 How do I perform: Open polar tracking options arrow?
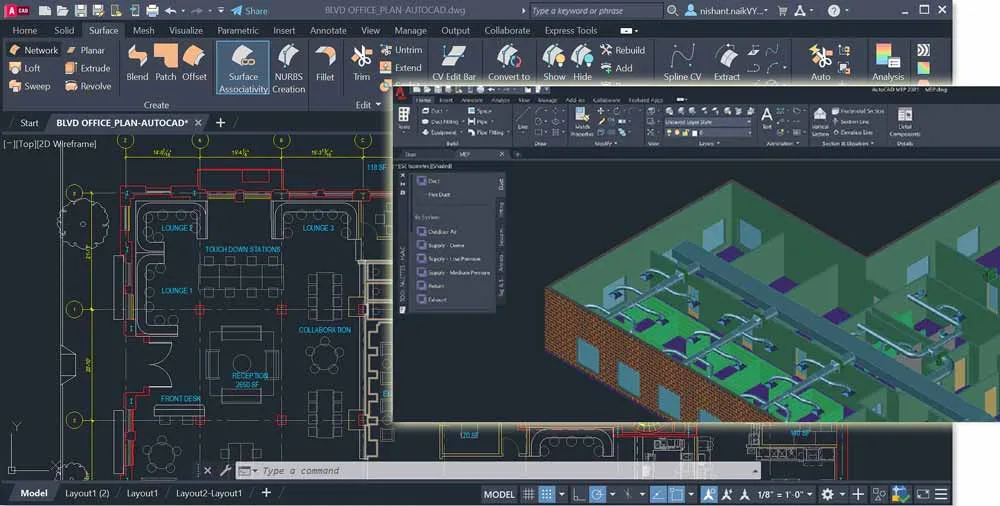point(612,494)
